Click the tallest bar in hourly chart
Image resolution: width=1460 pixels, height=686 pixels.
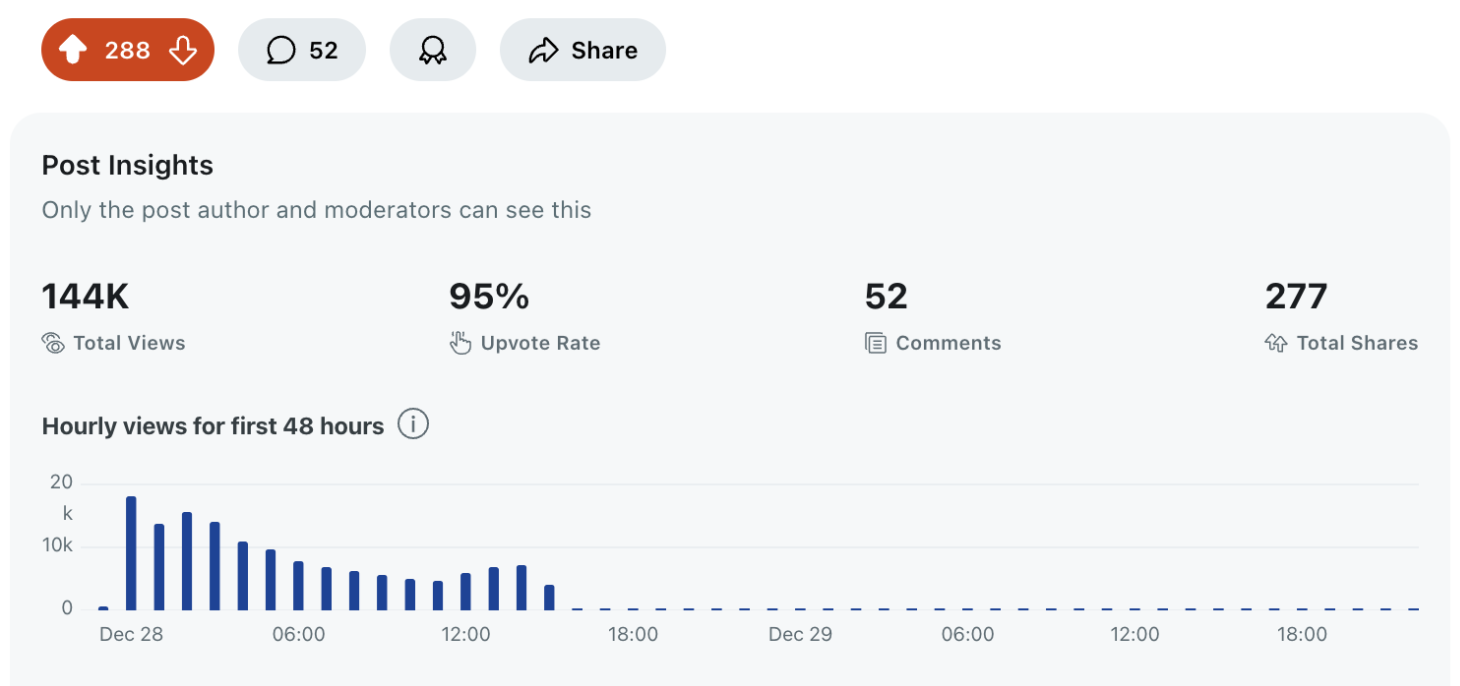click(131, 553)
